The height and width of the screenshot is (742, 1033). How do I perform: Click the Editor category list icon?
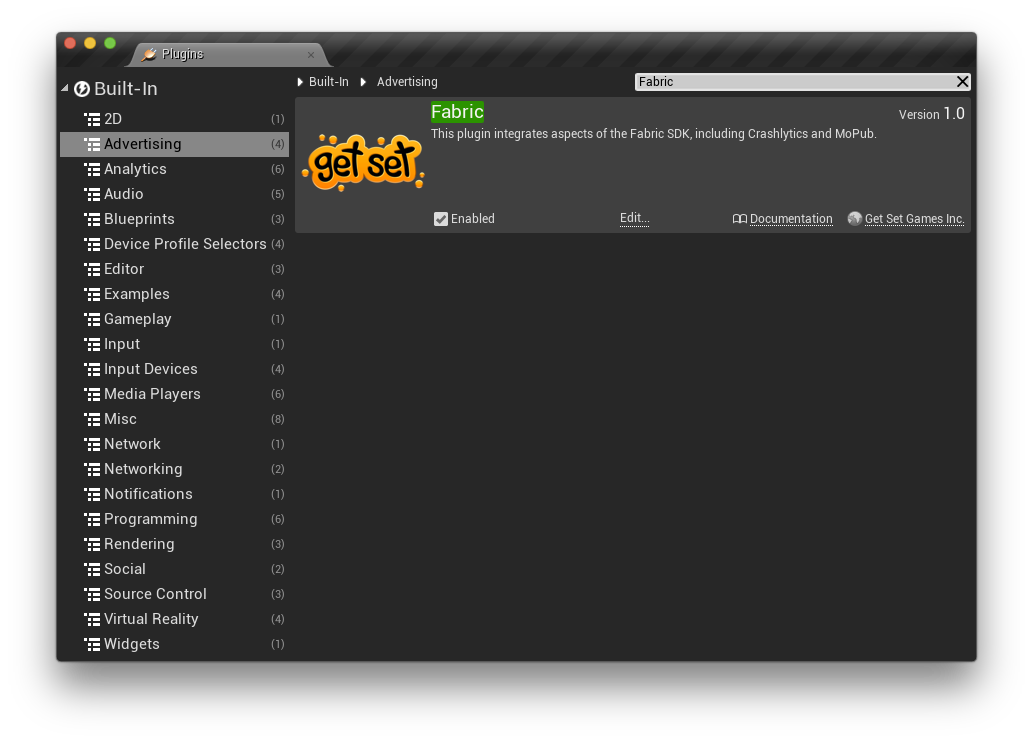coord(92,270)
